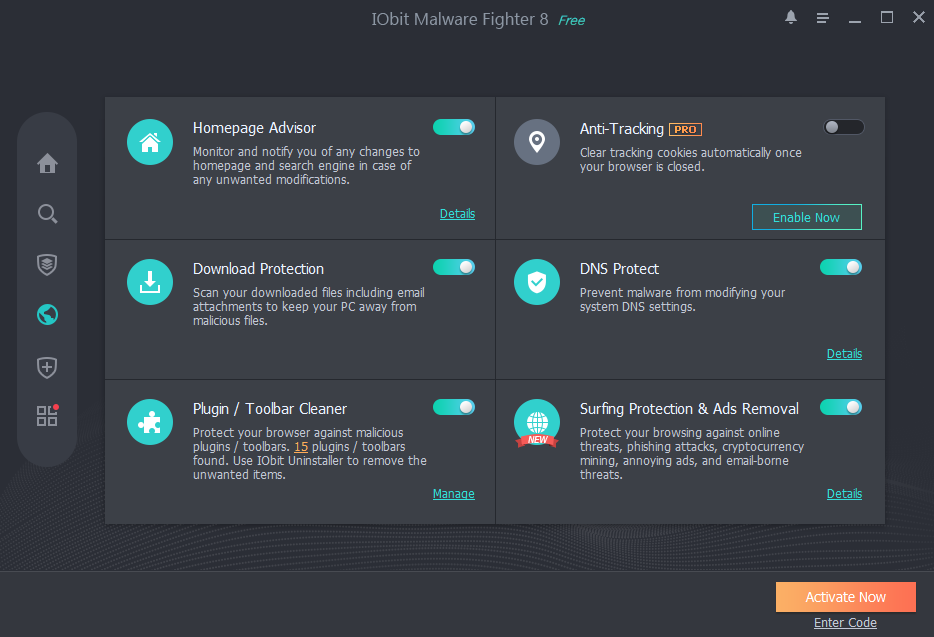Viewport: 934px width, 637px height.
Task: Click the 15 plugins count link
Action: 300,447
